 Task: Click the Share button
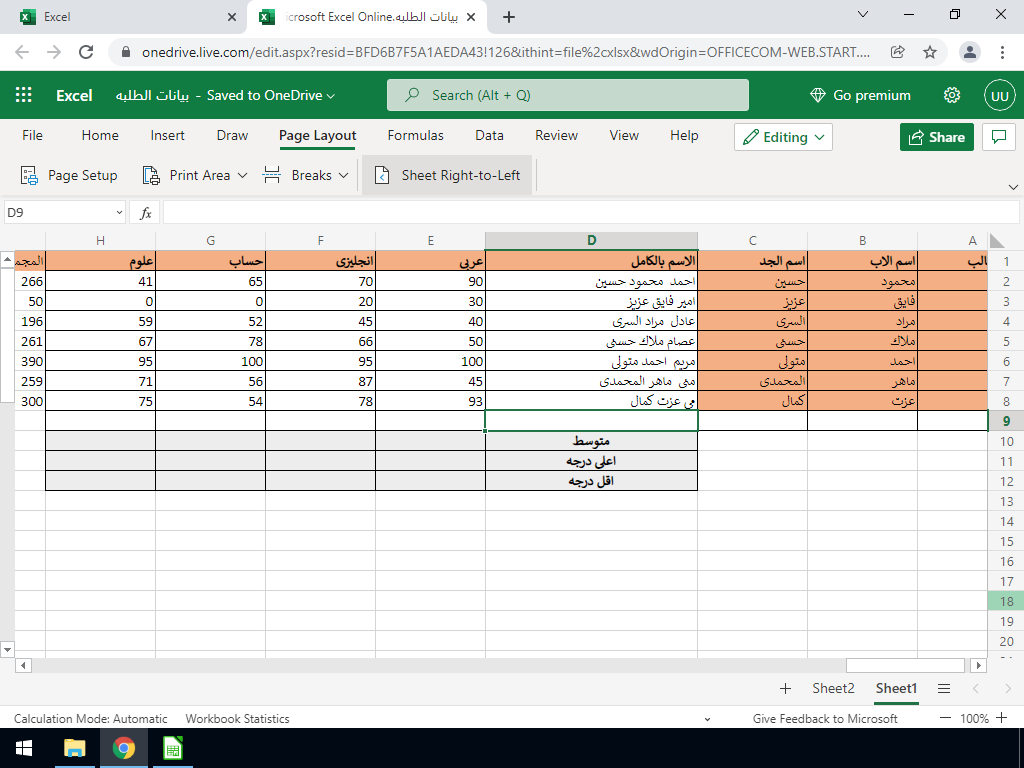tap(936, 137)
